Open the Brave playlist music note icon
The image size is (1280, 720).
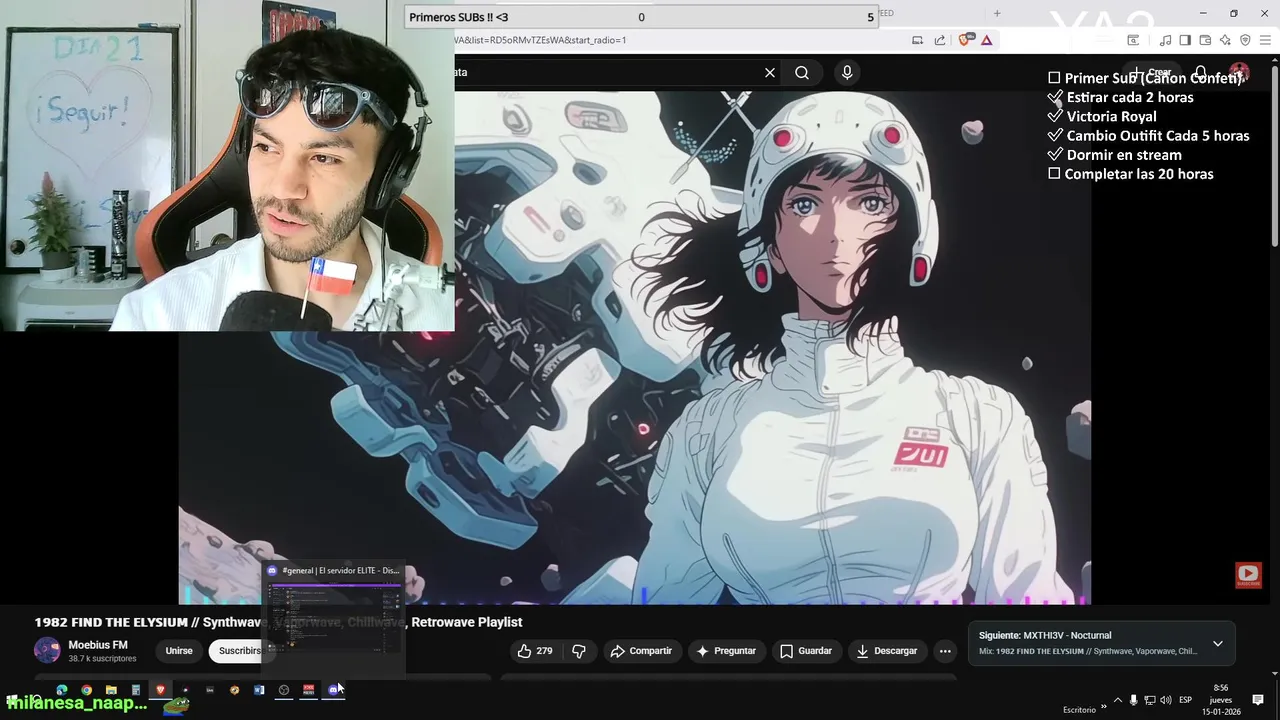(x=1165, y=40)
